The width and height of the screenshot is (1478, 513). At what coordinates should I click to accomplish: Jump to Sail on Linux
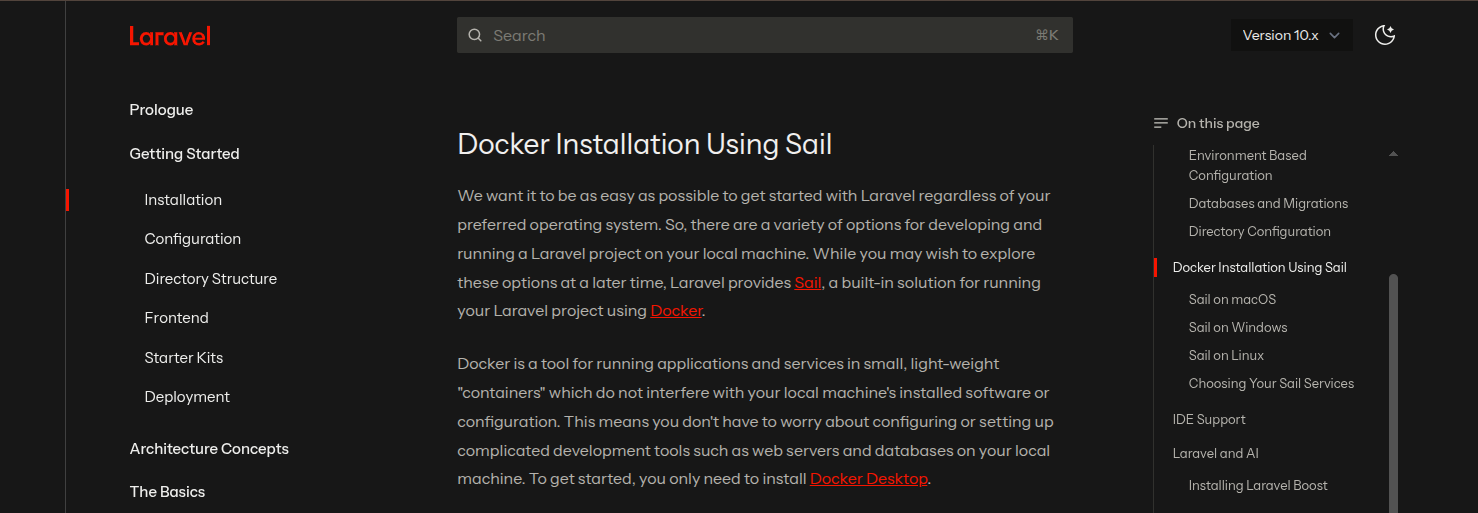[x=1226, y=355]
